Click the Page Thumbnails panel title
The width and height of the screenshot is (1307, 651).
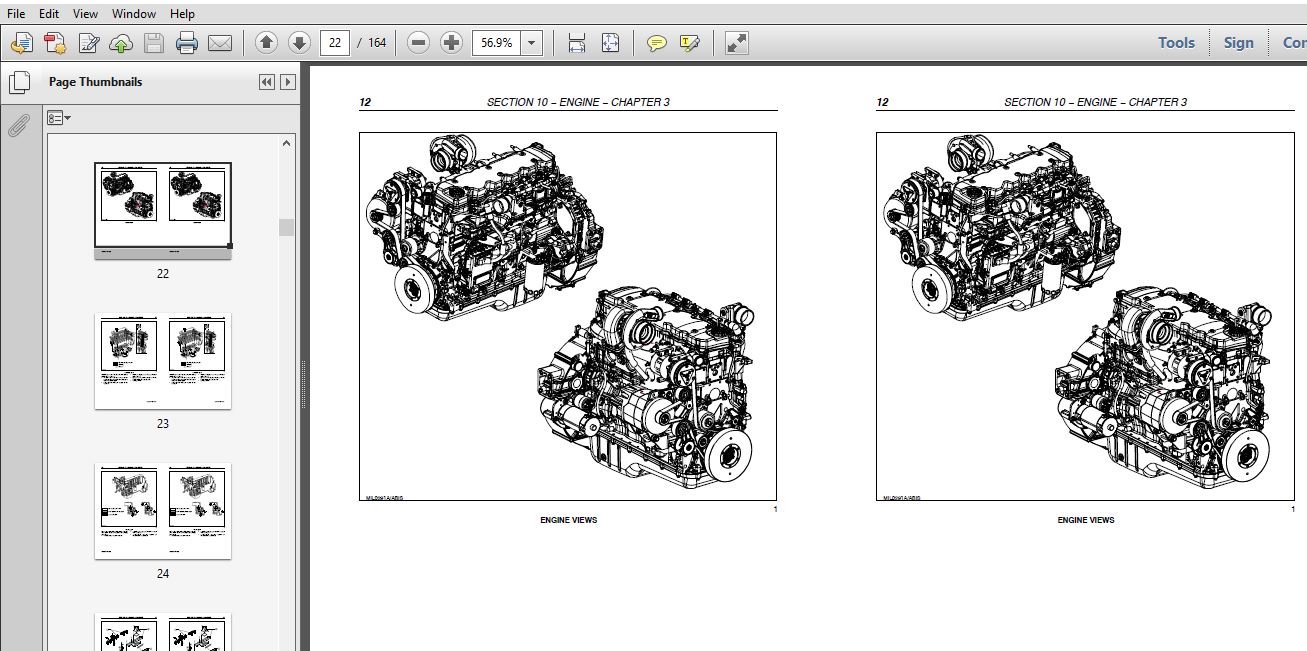click(95, 82)
